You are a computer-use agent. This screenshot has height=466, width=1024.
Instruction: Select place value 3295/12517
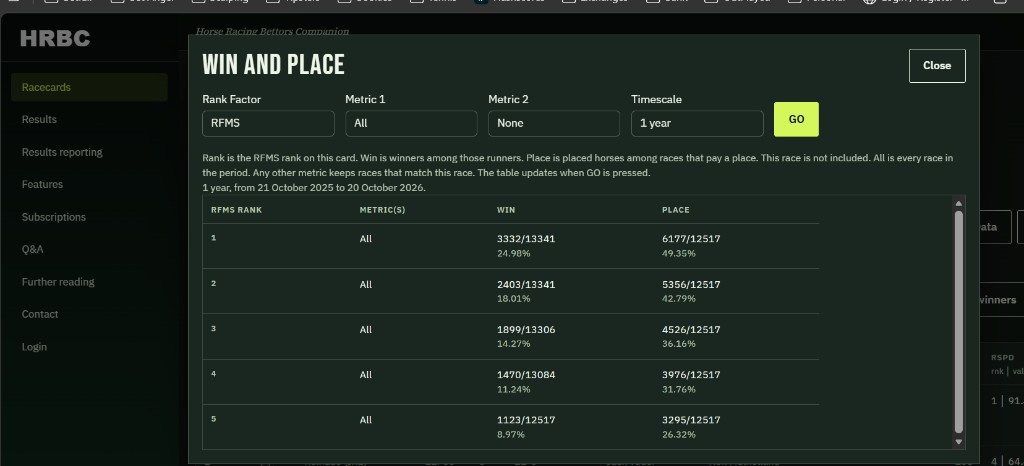691,420
